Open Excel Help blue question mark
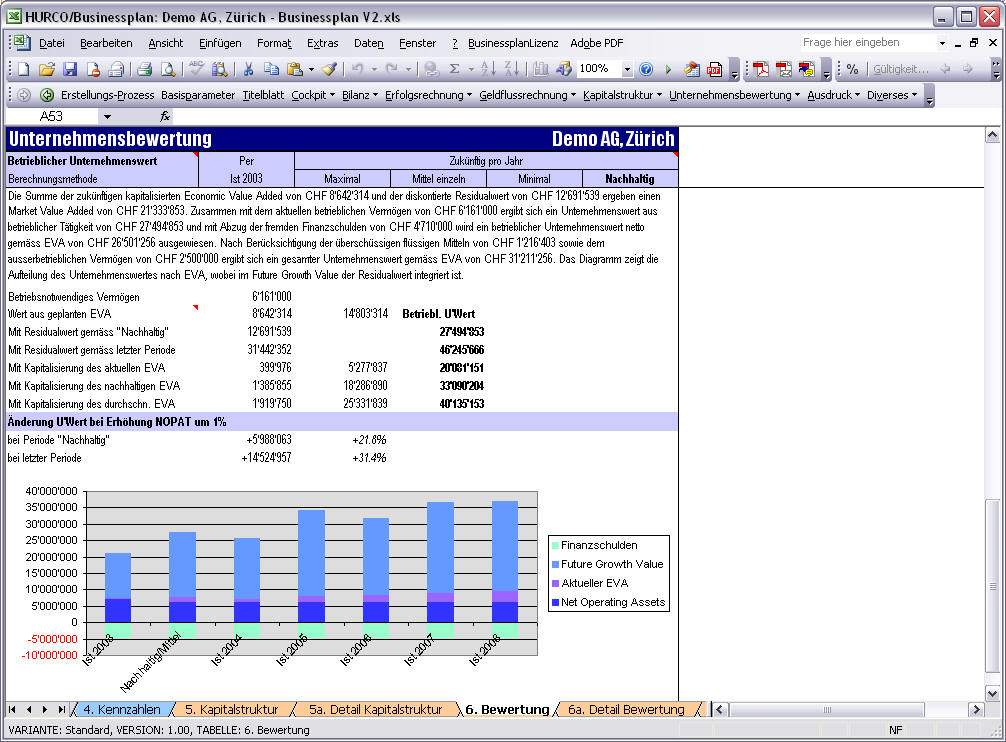This screenshot has height=742, width=1006. pyautogui.click(x=646, y=69)
